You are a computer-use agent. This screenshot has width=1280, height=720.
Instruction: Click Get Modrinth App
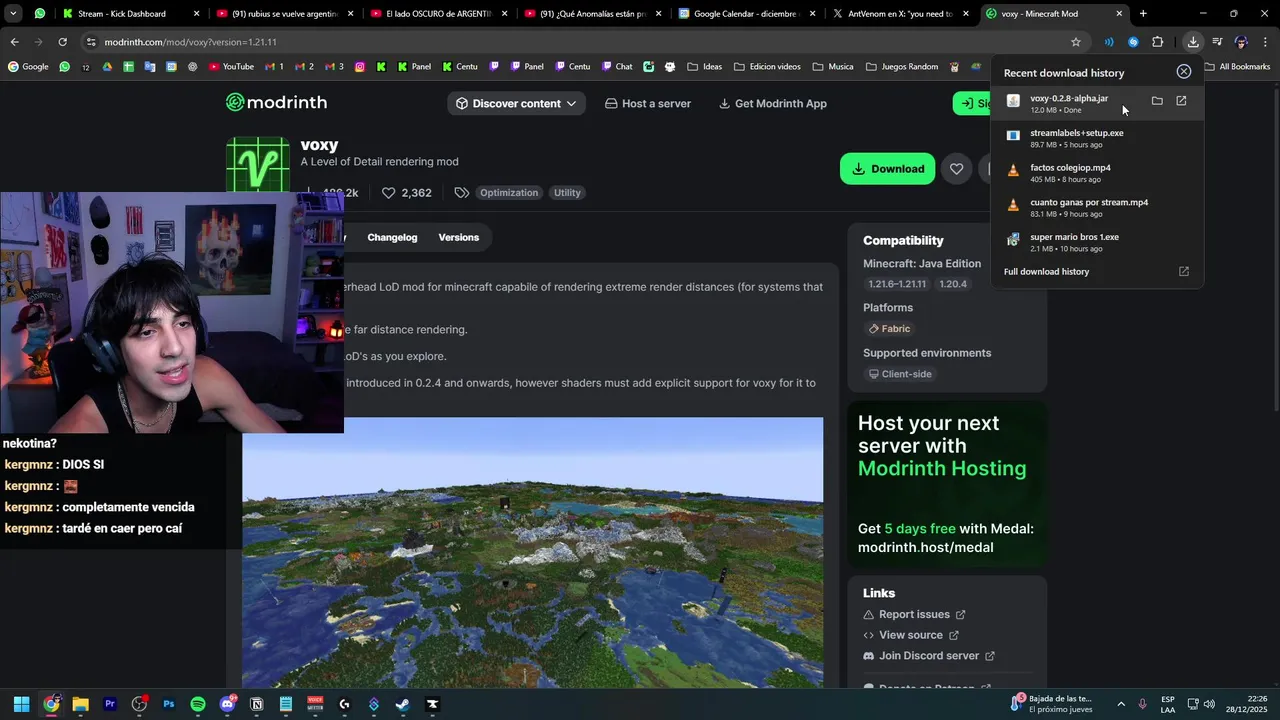coord(772,103)
